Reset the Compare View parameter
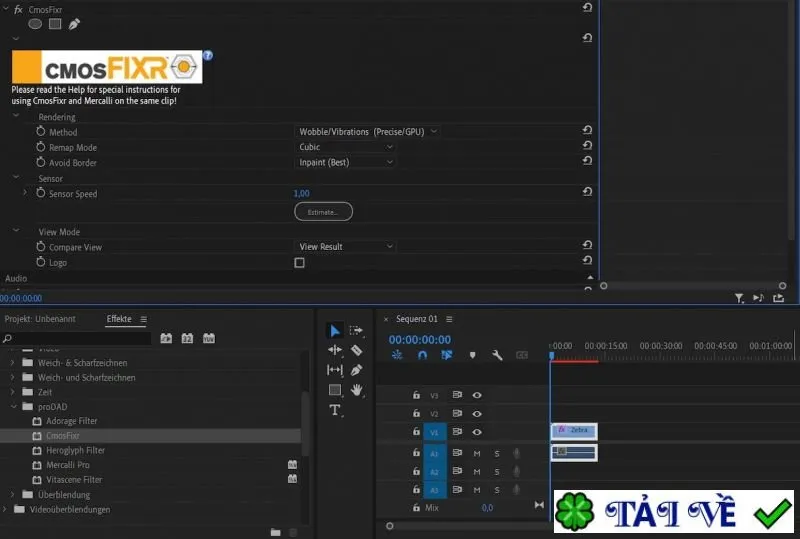This screenshot has width=800, height=539. point(587,245)
